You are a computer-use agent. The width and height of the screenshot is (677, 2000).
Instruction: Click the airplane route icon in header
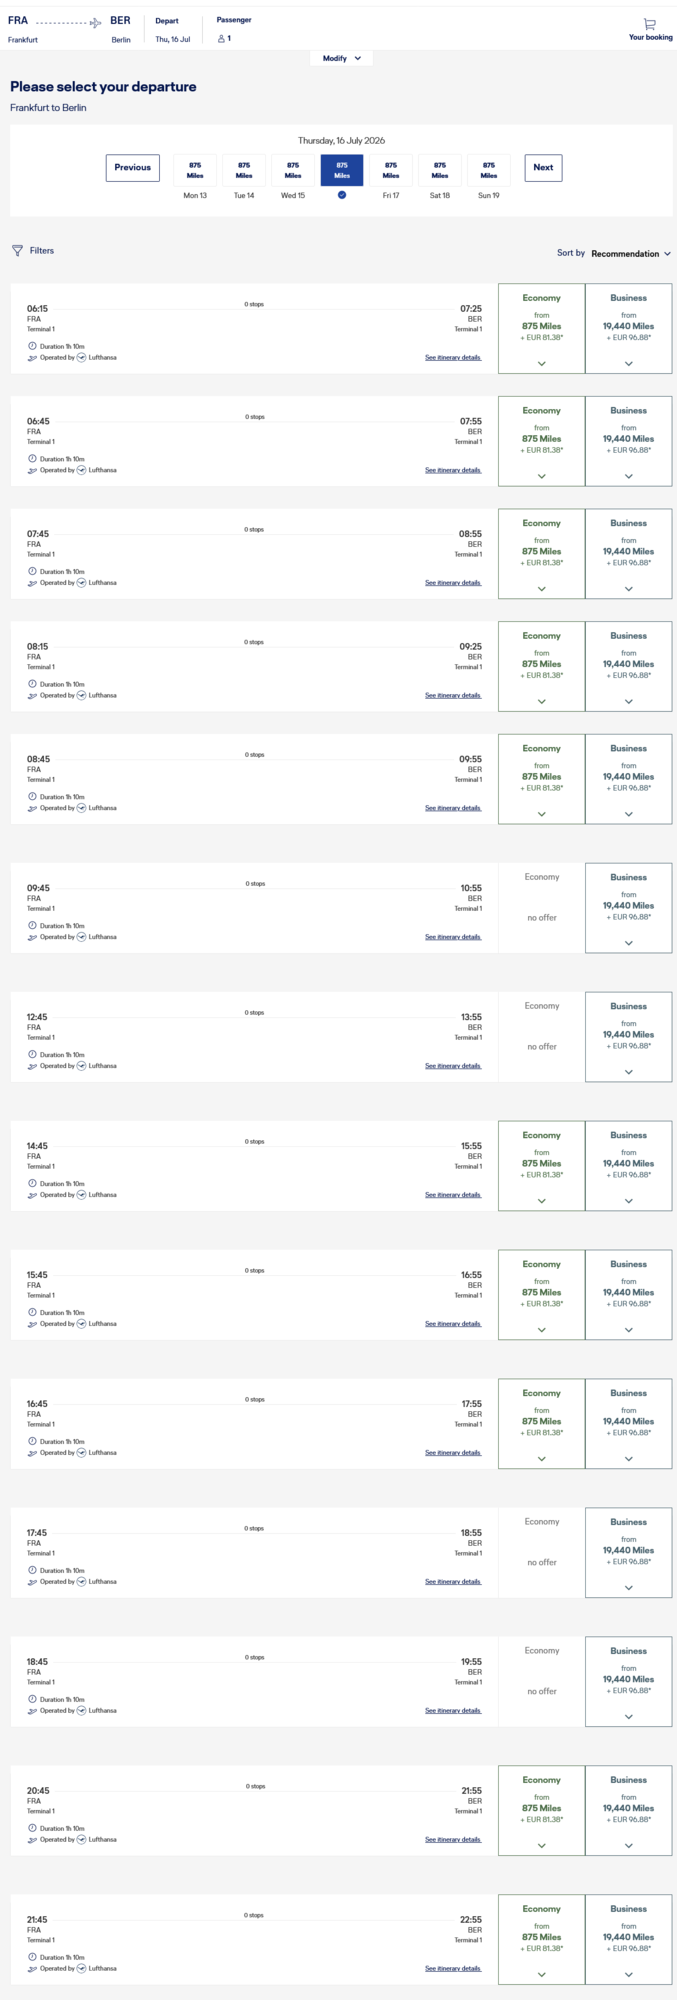tap(69, 22)
